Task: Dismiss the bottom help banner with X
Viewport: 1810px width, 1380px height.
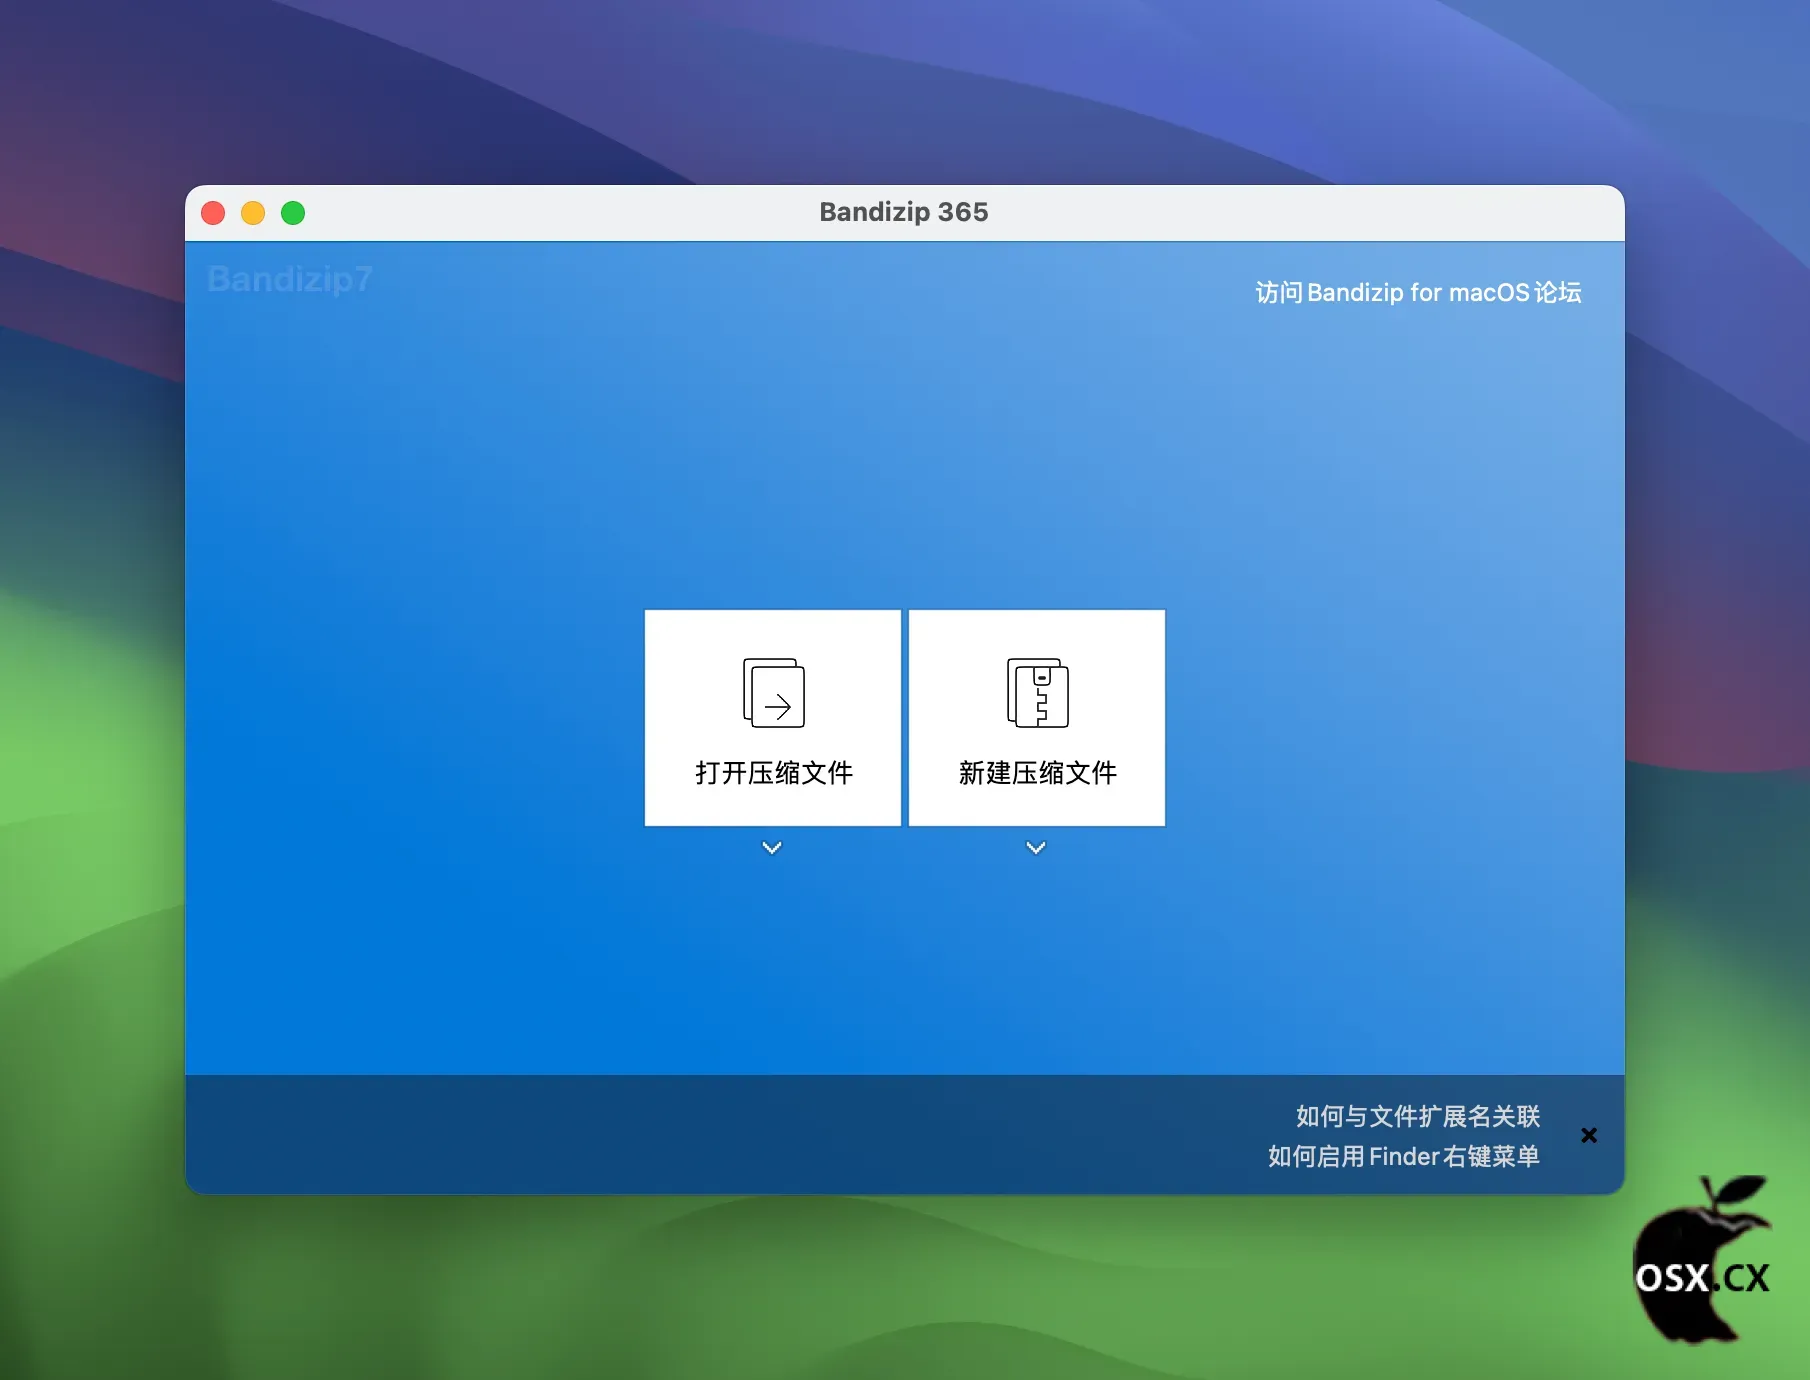Action: click(x=1589, y=1136)
